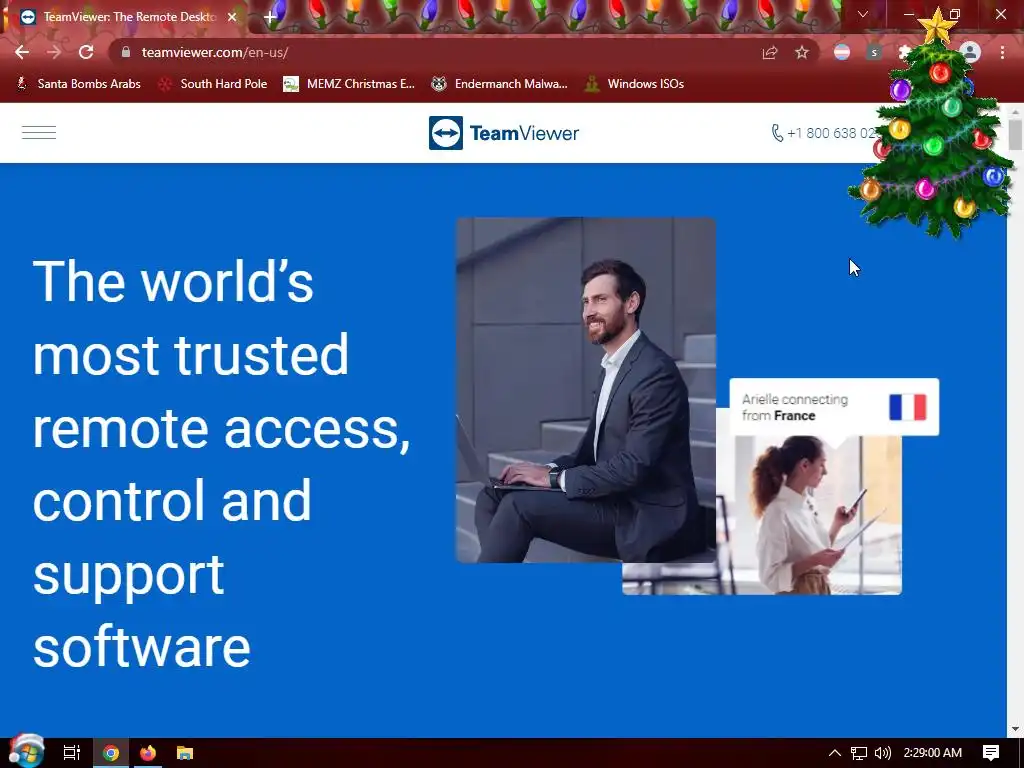1024x768 pixels.
Task: Click the Christmas tree desktop widget
Action: tap(934, 124)
